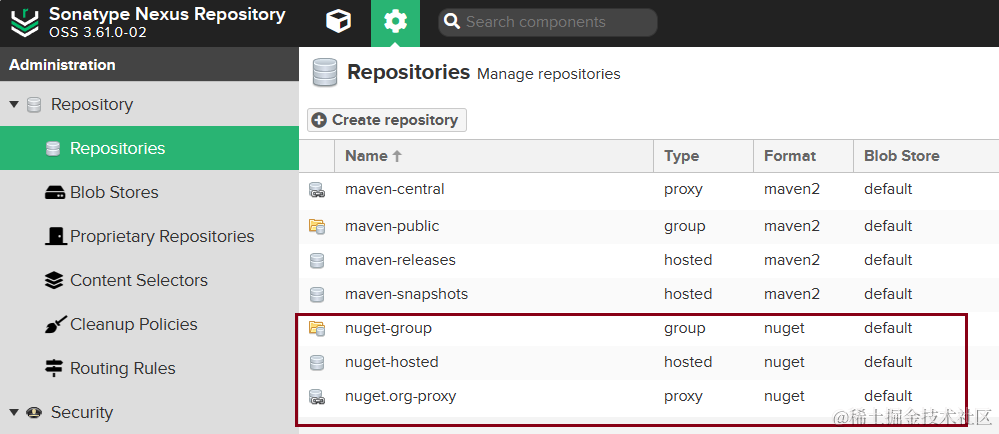The image size is (999, 434).
Task: Click the Routing Rules signpost icon
Action: (x=54, y=368)
